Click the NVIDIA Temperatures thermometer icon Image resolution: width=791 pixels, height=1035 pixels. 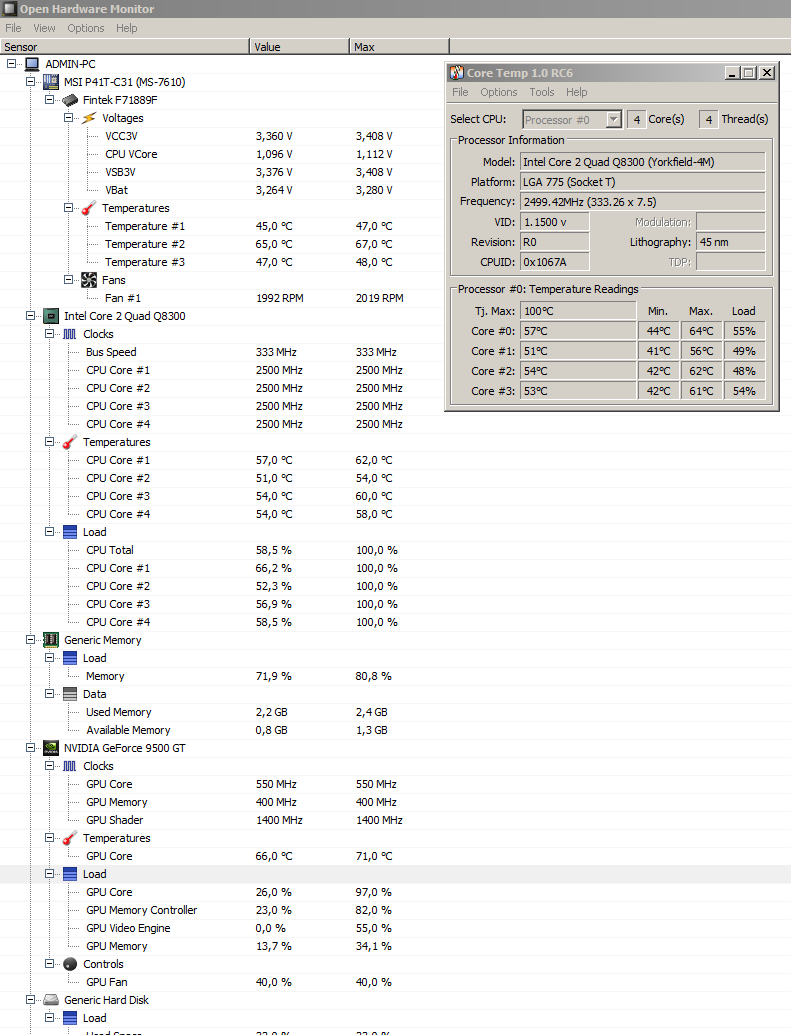pos(70,838)
